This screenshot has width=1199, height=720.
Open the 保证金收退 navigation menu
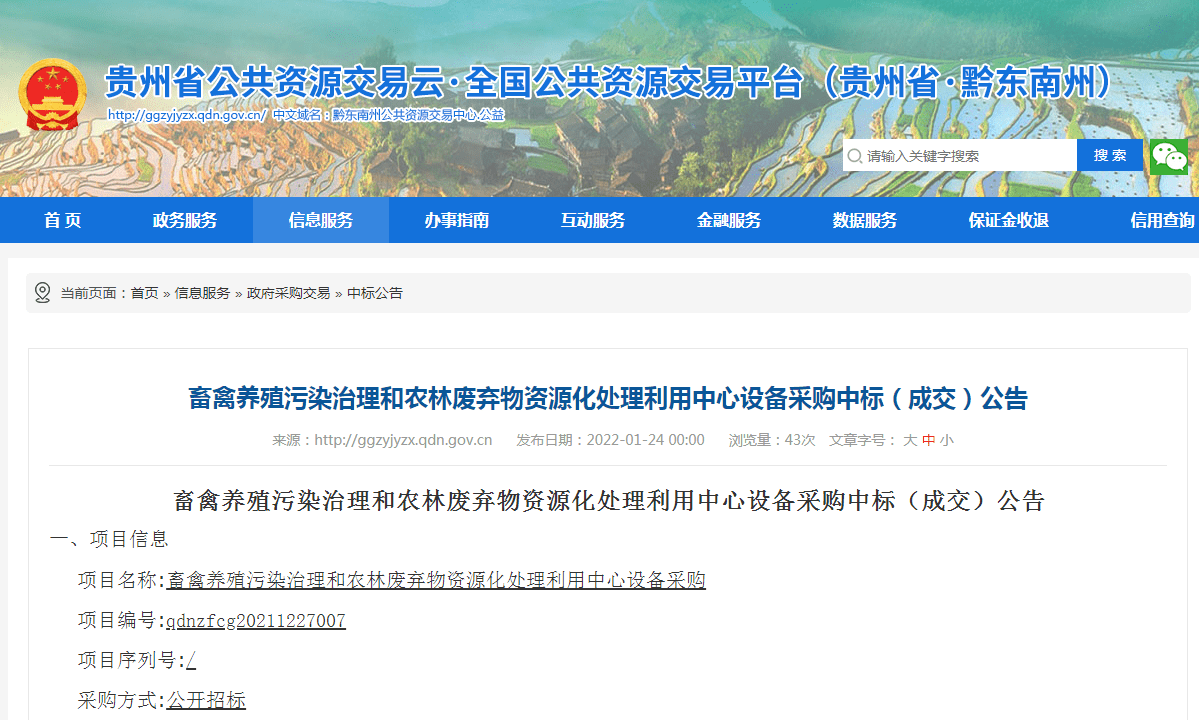(x=1009, y=220)
